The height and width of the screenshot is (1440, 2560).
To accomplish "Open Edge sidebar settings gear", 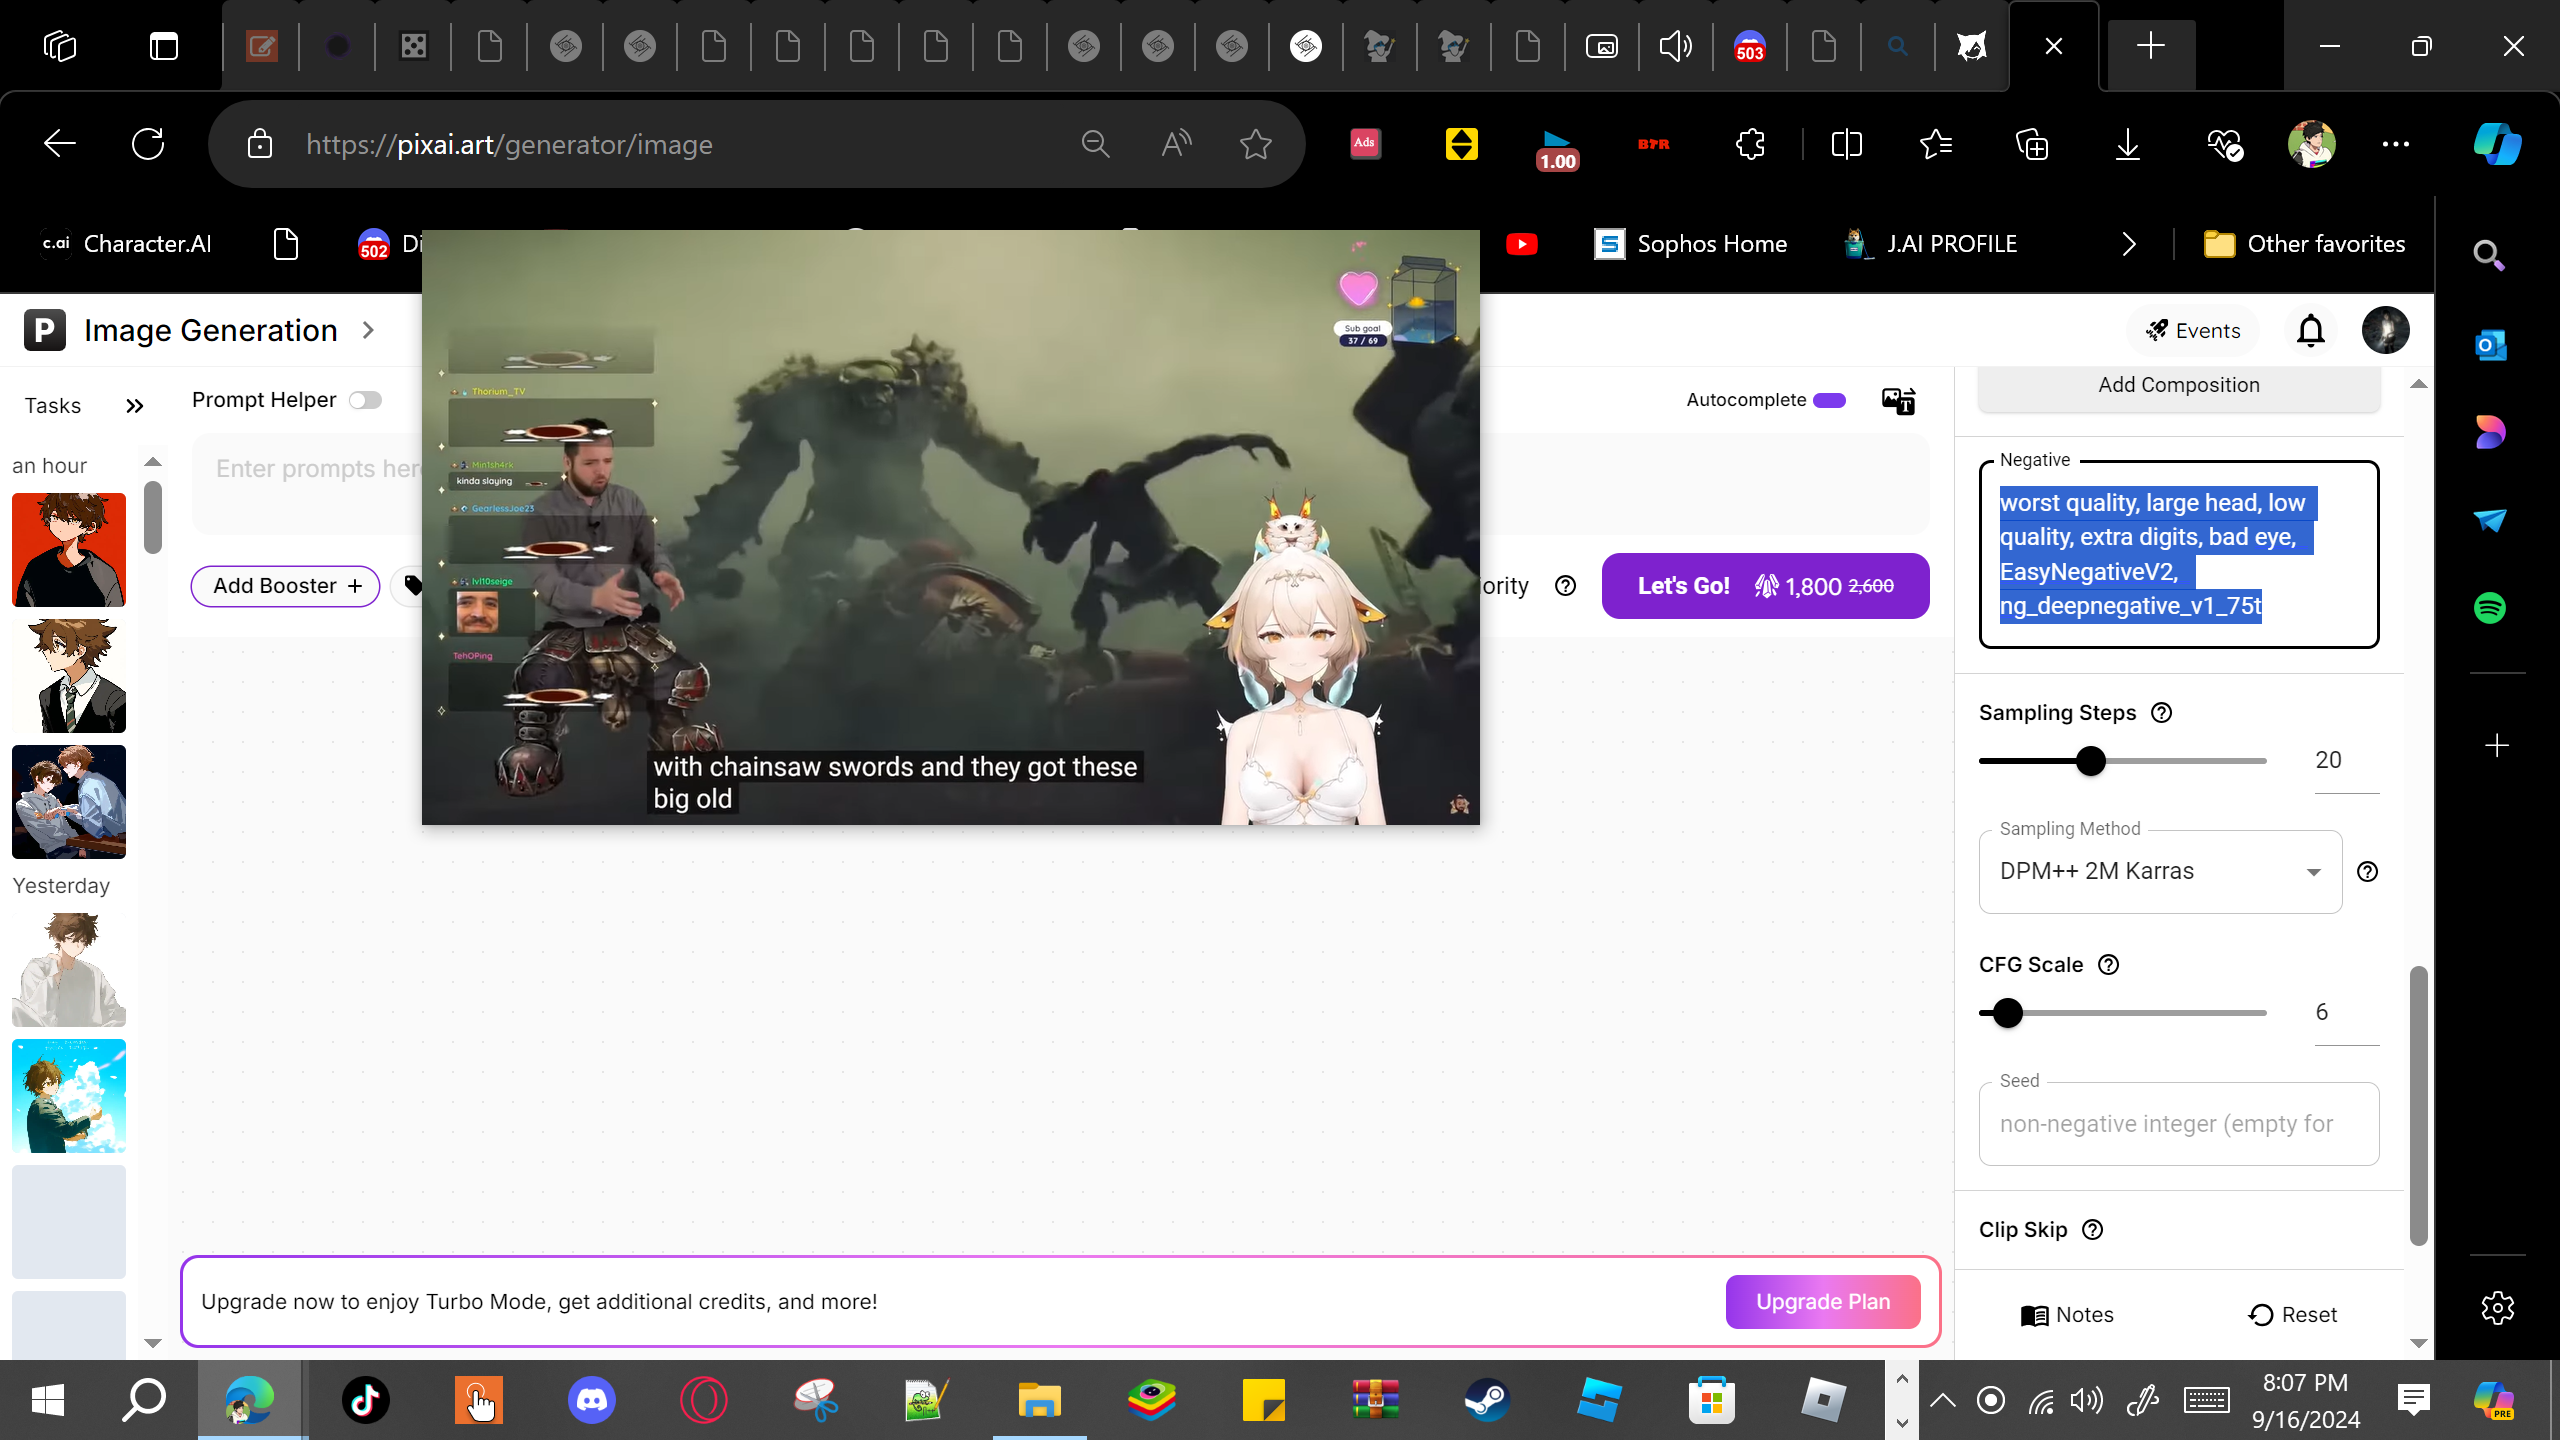I will click(2497, 1307).
